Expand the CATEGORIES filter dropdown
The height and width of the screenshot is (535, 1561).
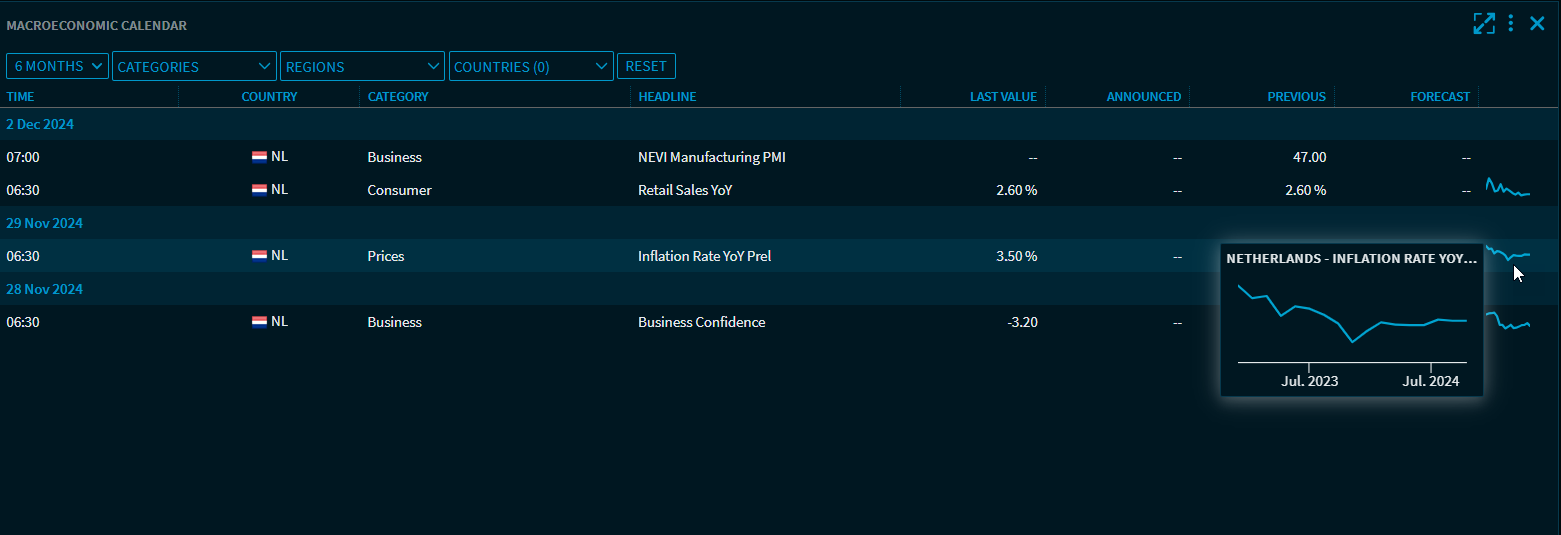(194, 66)
